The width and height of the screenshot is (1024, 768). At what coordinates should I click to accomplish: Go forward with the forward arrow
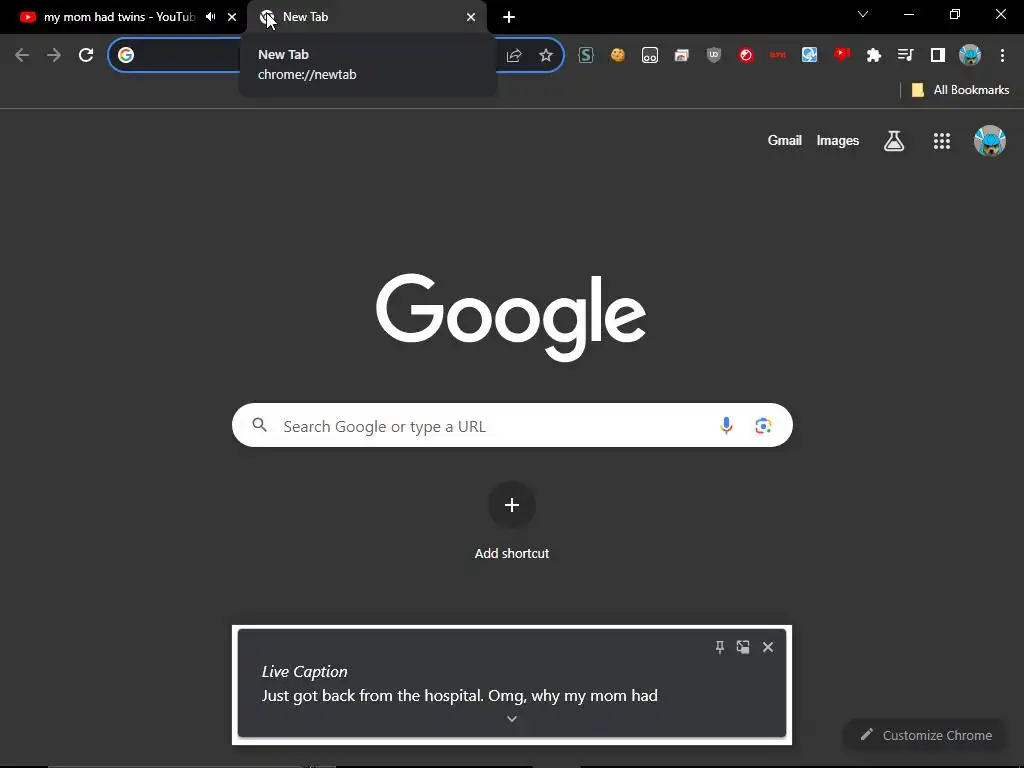(54, 55)
